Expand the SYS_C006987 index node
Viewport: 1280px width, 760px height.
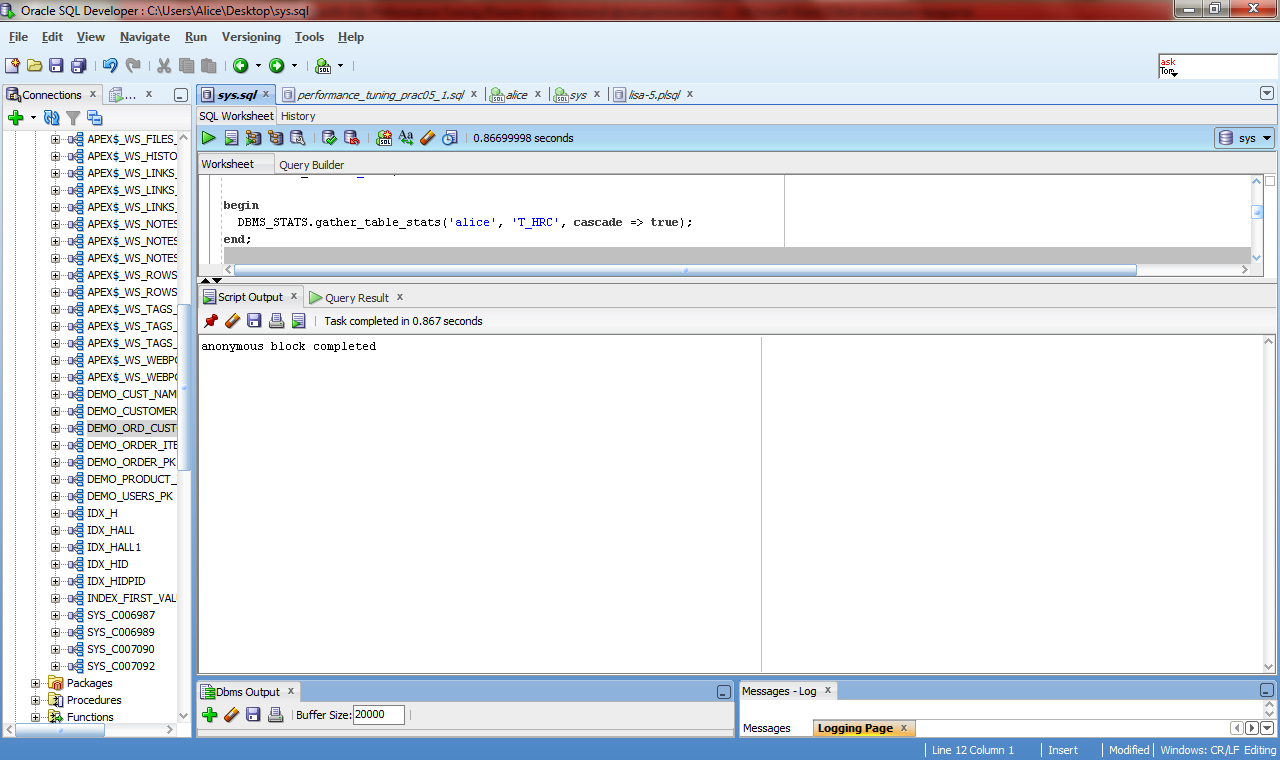(56, 615)
